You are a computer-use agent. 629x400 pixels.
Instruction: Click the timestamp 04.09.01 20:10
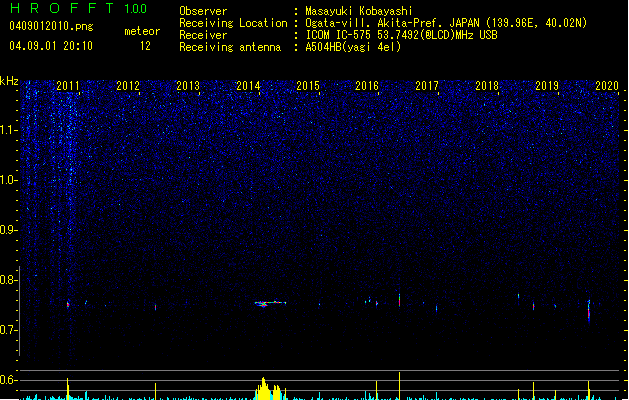[x=51, y=46]
